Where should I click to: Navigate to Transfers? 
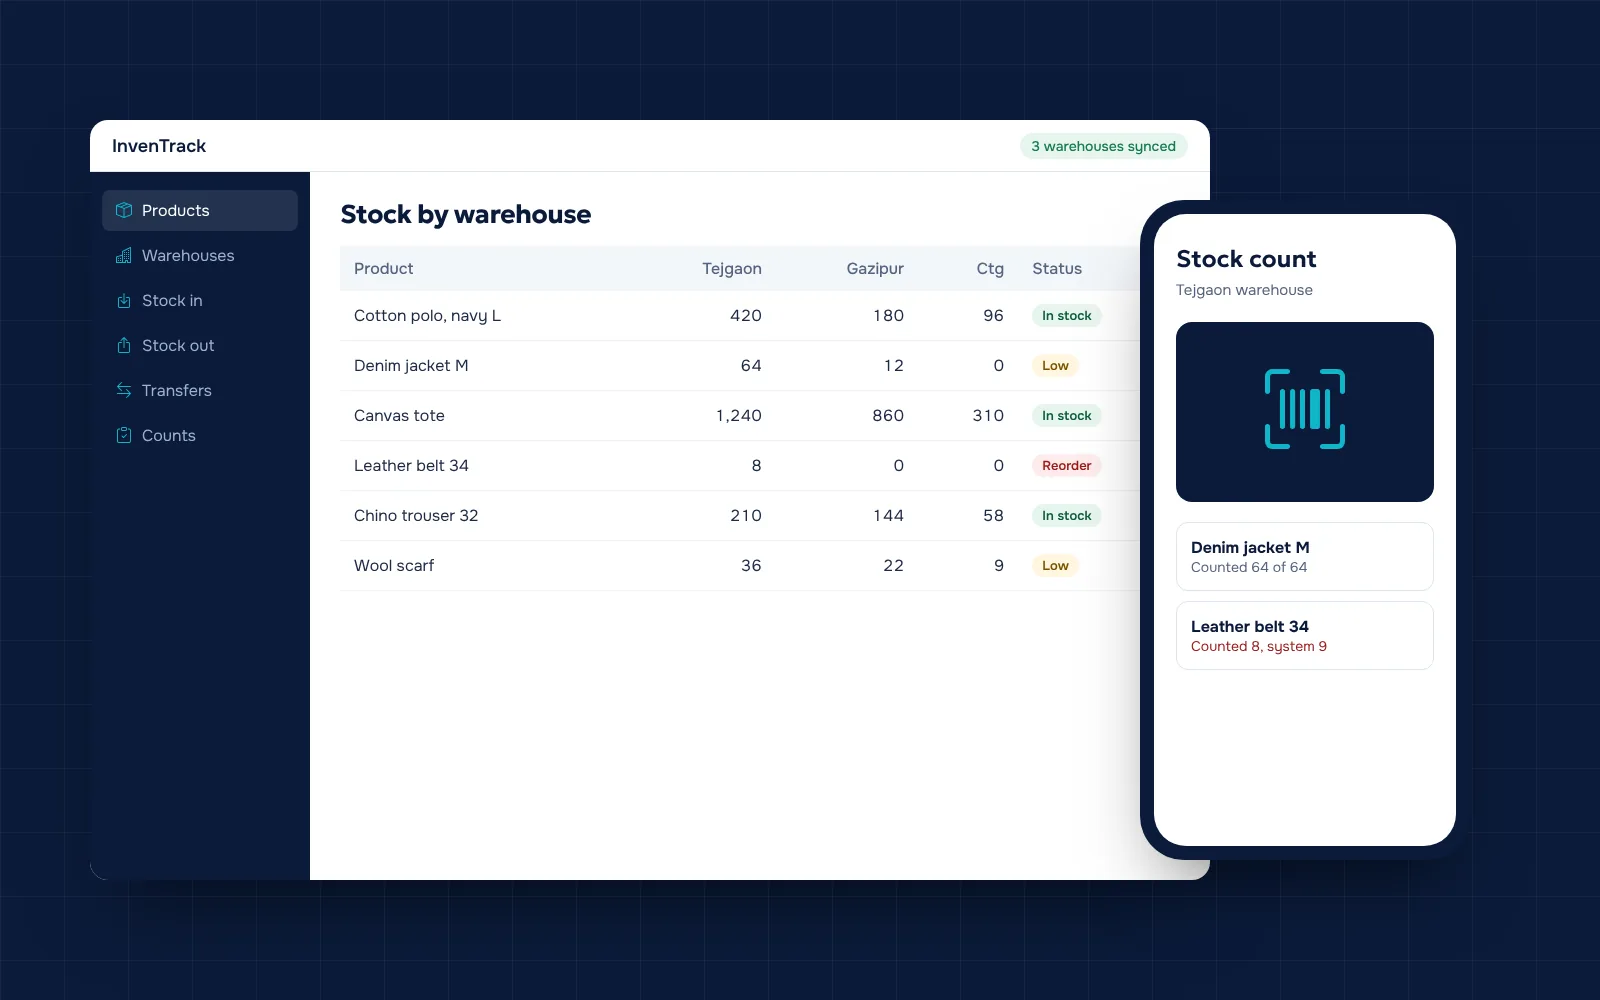200,390
